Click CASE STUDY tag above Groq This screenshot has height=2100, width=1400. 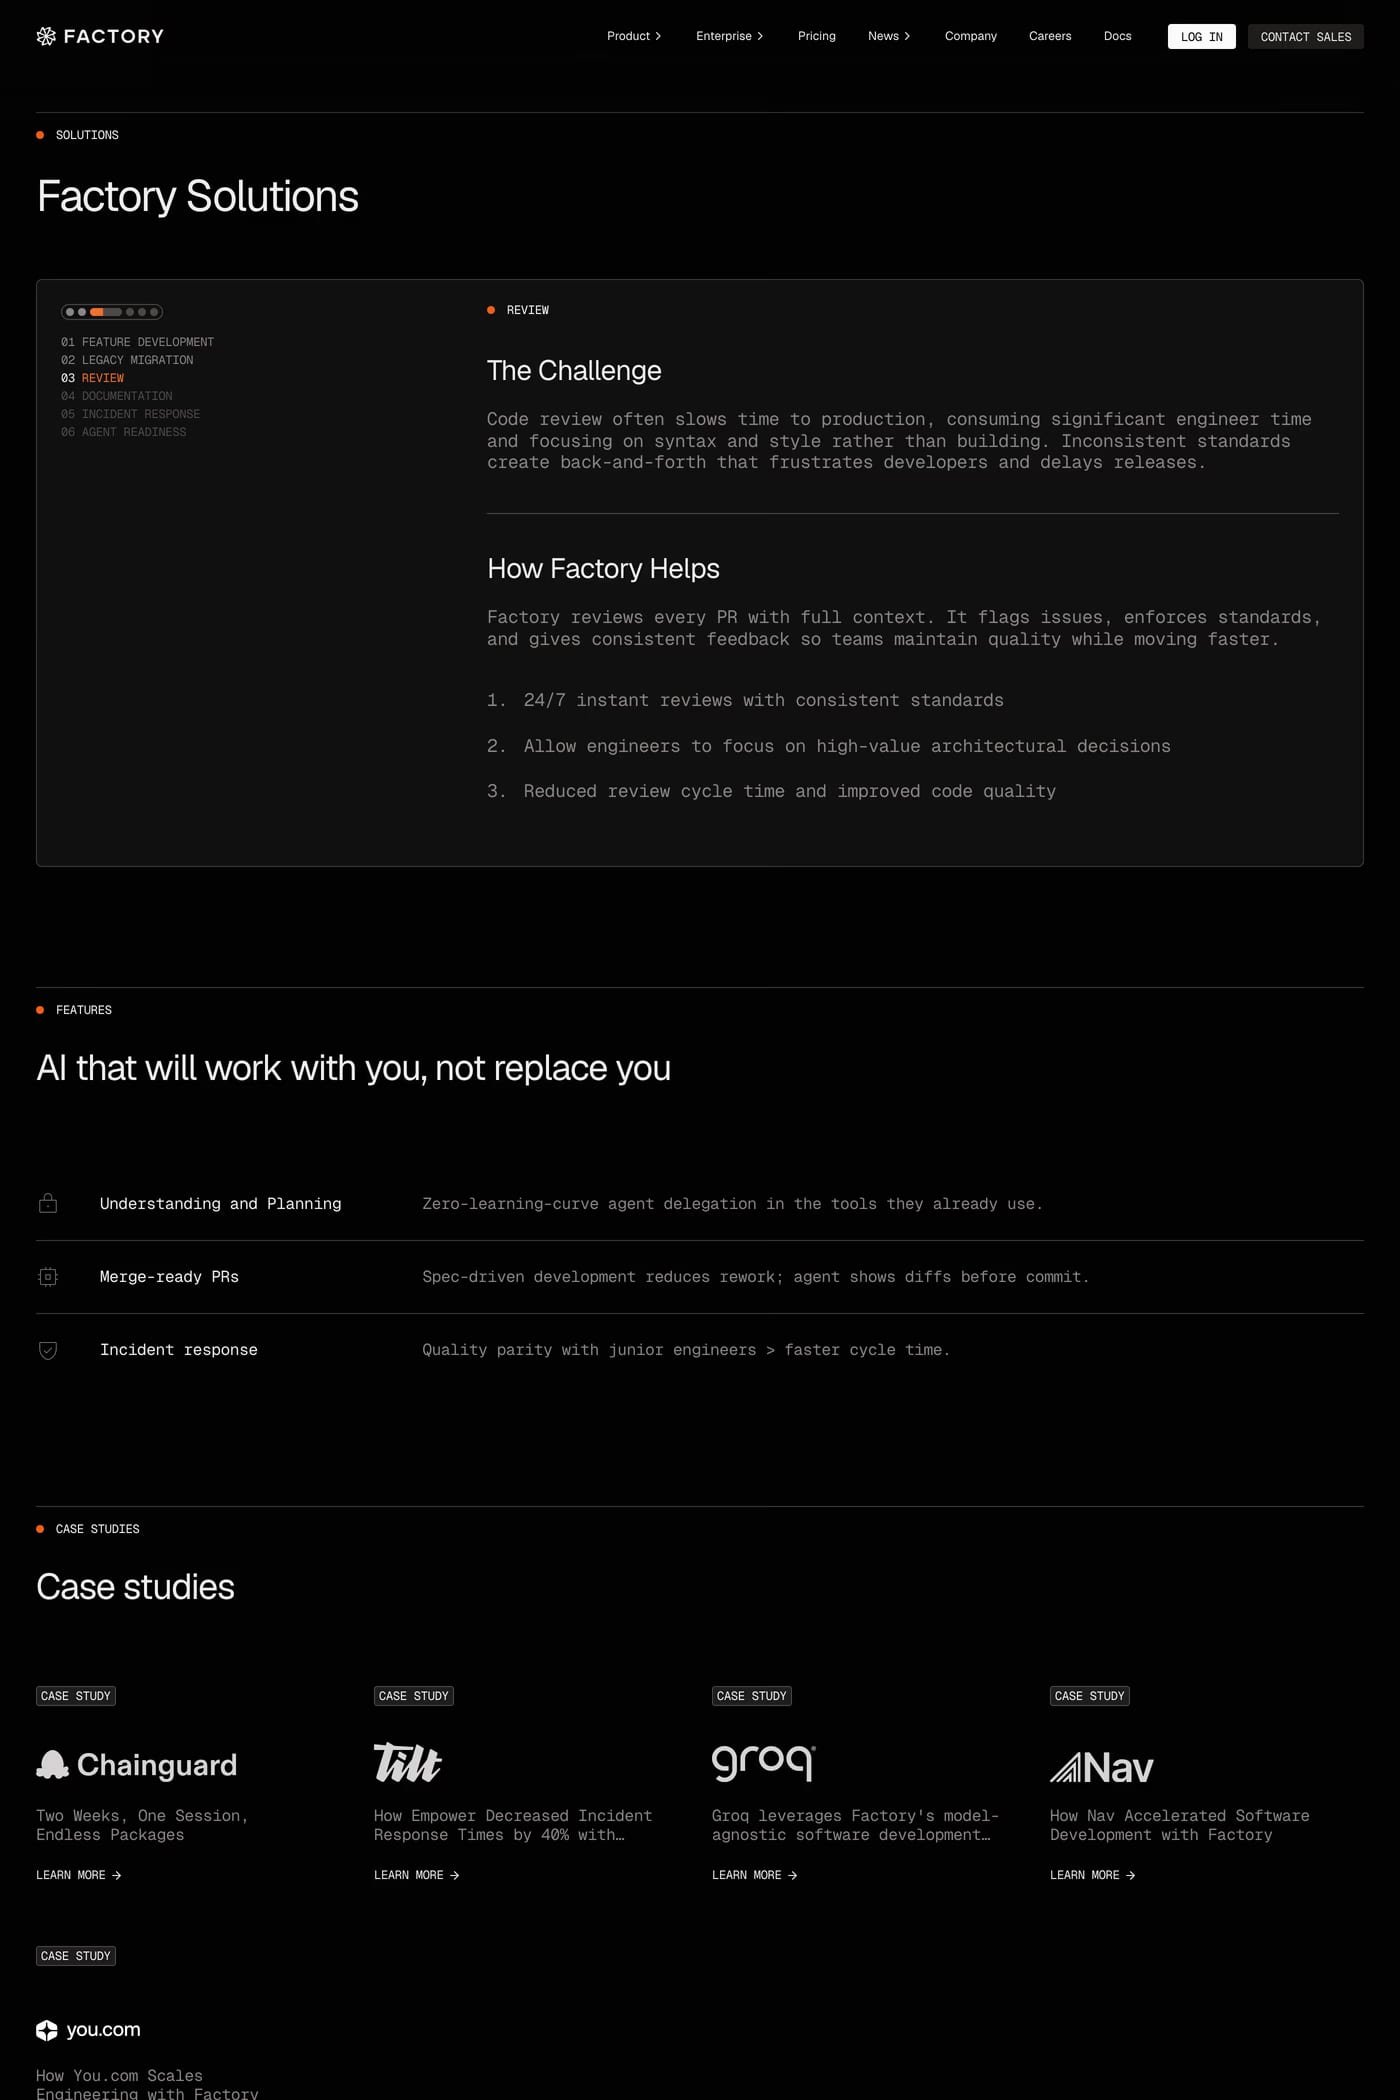click(x=752, y=1696)
